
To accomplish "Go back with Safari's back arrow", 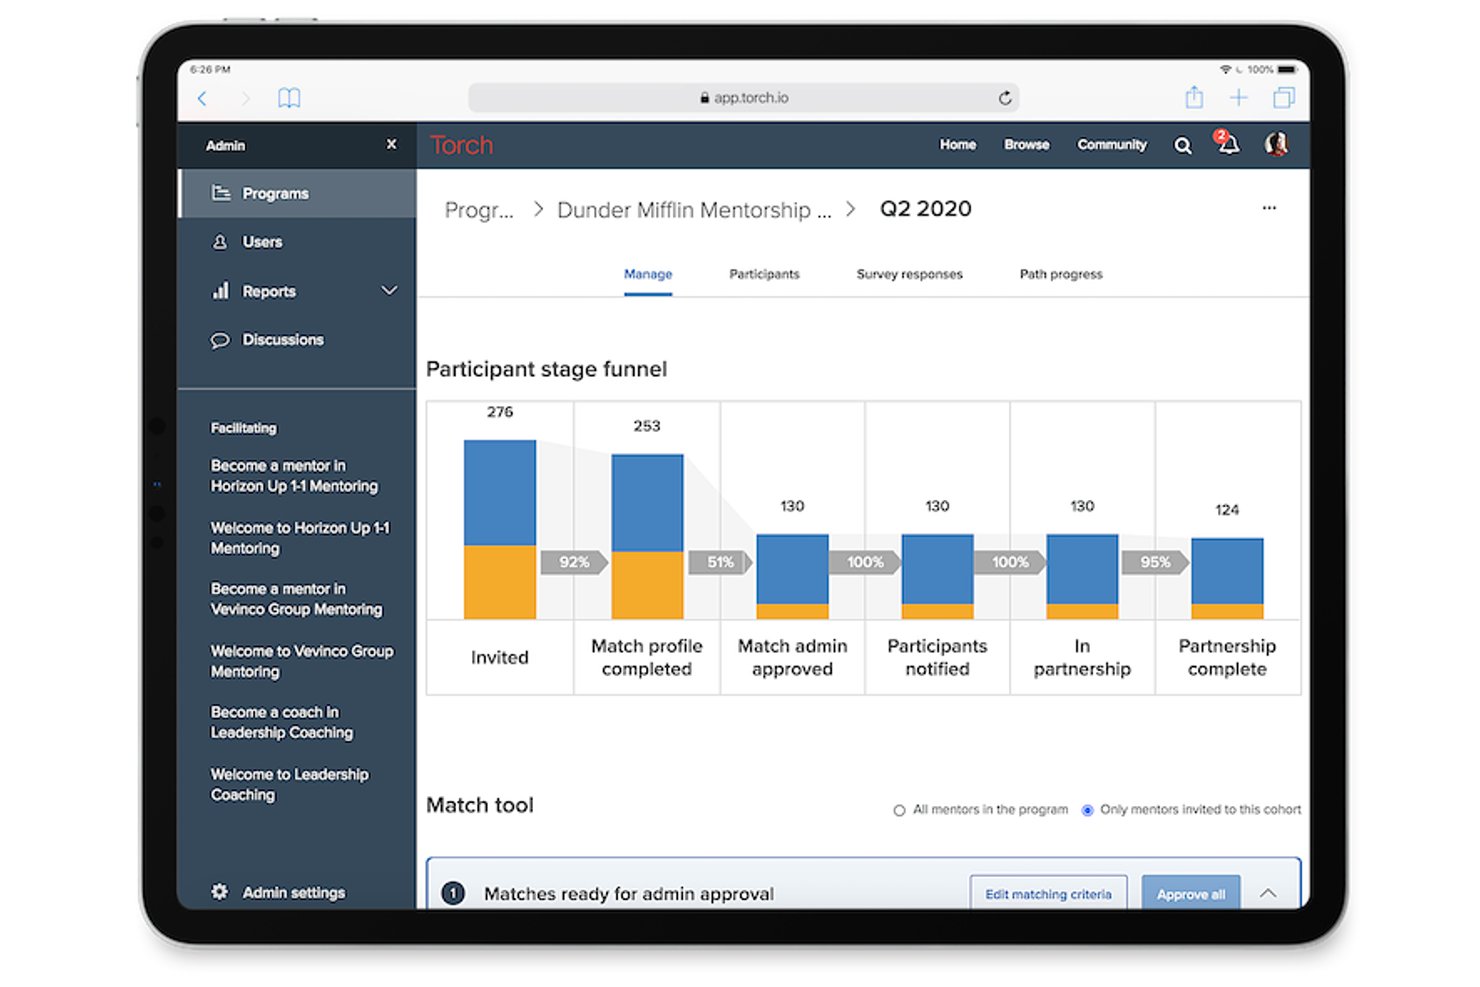I will 203,98.
